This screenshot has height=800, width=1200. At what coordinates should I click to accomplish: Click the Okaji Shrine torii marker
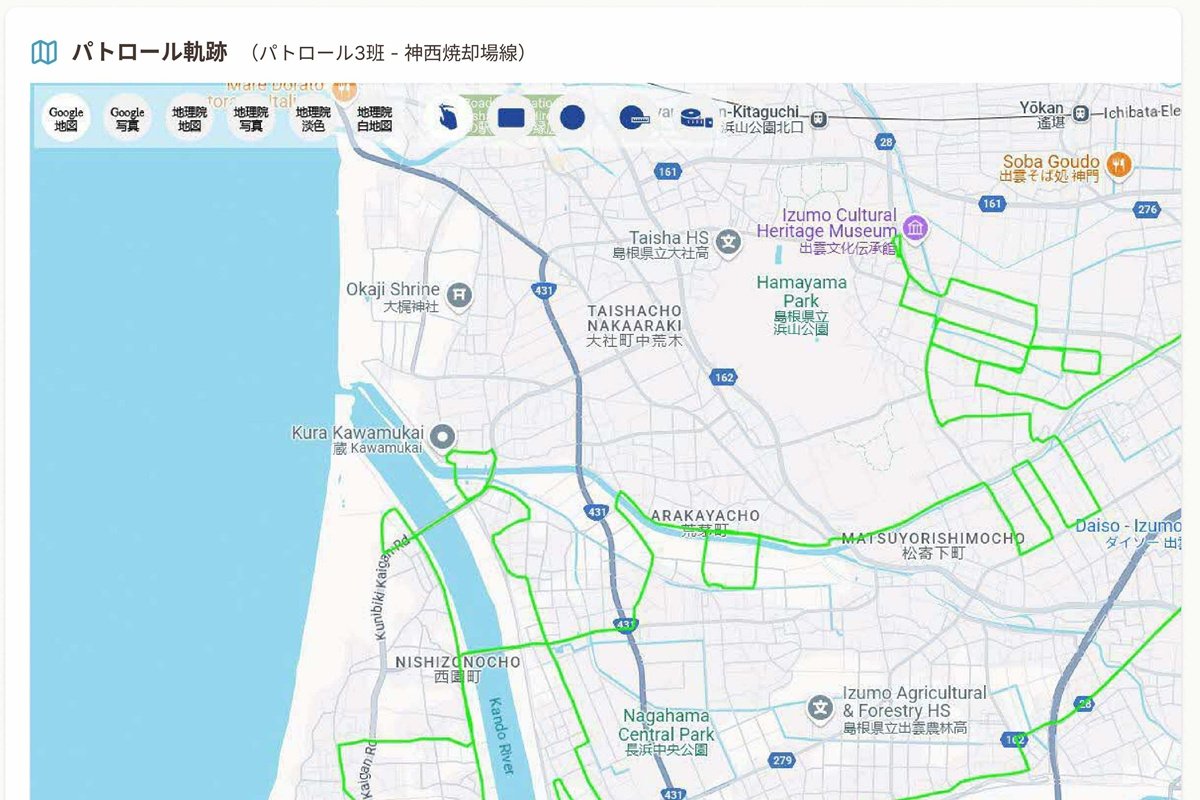coord(459,294)
